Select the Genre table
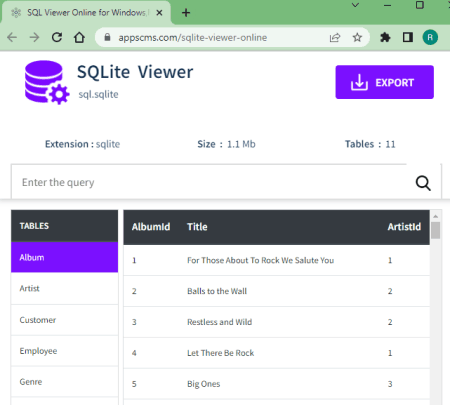Screen dimensions: 450x405 coord(64,382)
